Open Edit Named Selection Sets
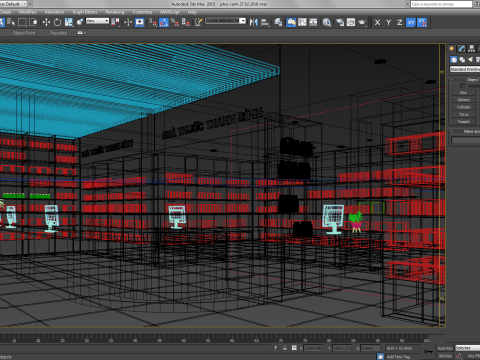This screenshot has width=480, height=360. click(199, 22)
